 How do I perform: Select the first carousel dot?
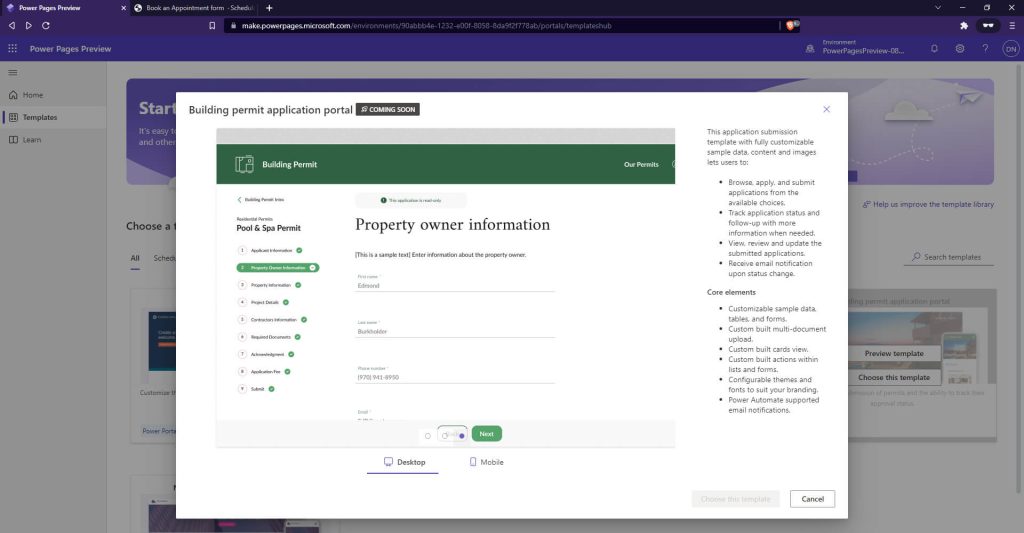point(428,436)
